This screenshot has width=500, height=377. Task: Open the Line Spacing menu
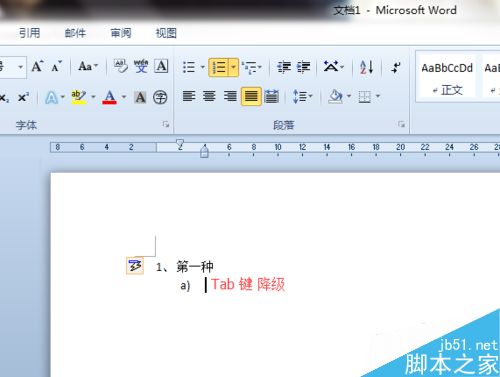[x=302, y=97]
